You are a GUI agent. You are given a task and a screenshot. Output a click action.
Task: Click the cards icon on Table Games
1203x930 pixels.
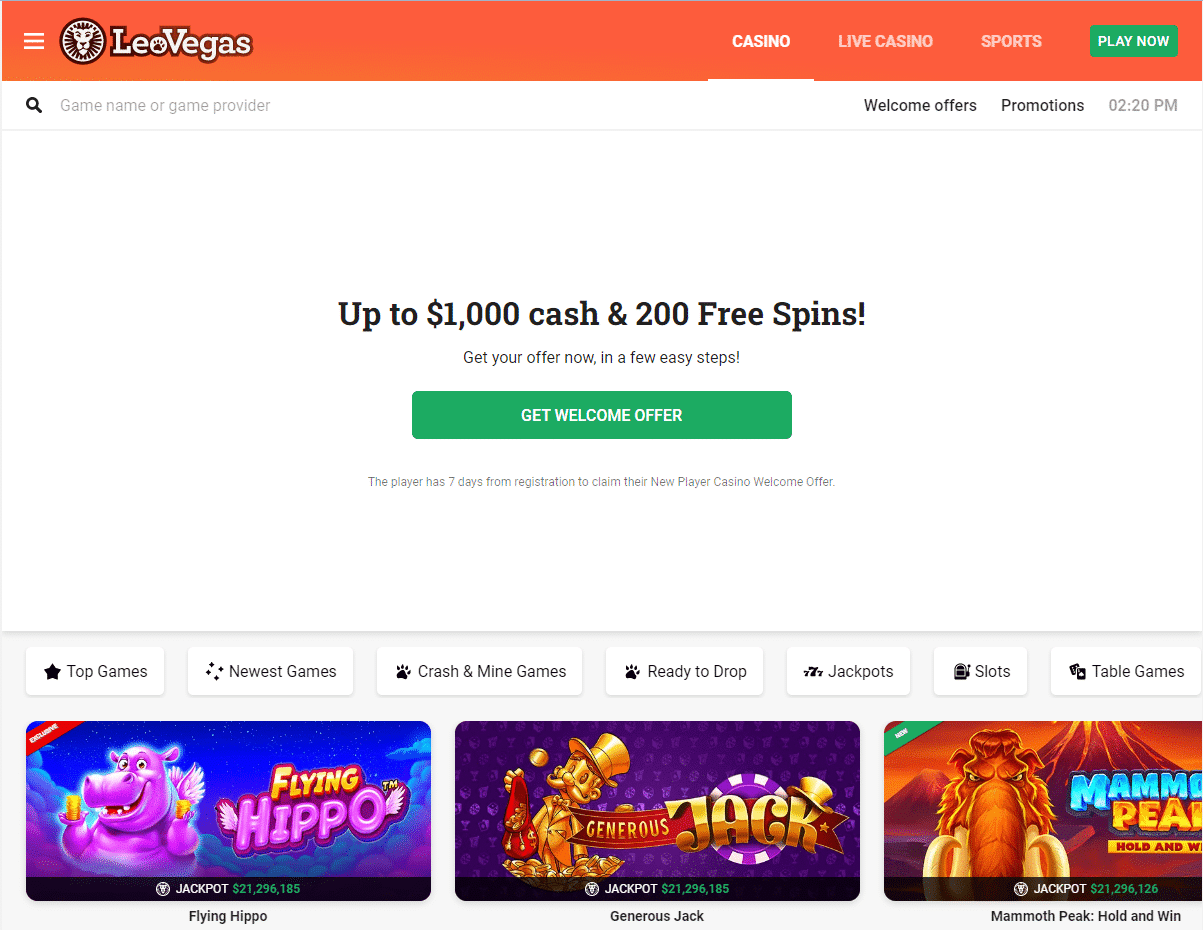1077,672
